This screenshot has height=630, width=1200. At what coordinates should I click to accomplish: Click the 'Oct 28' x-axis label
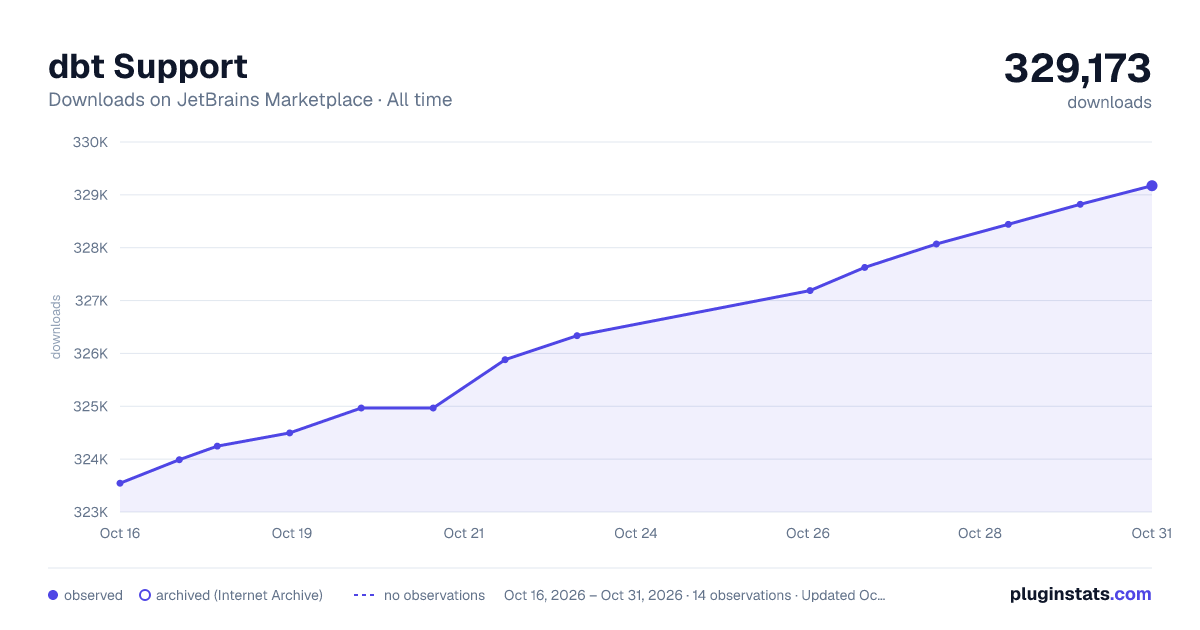980,533
